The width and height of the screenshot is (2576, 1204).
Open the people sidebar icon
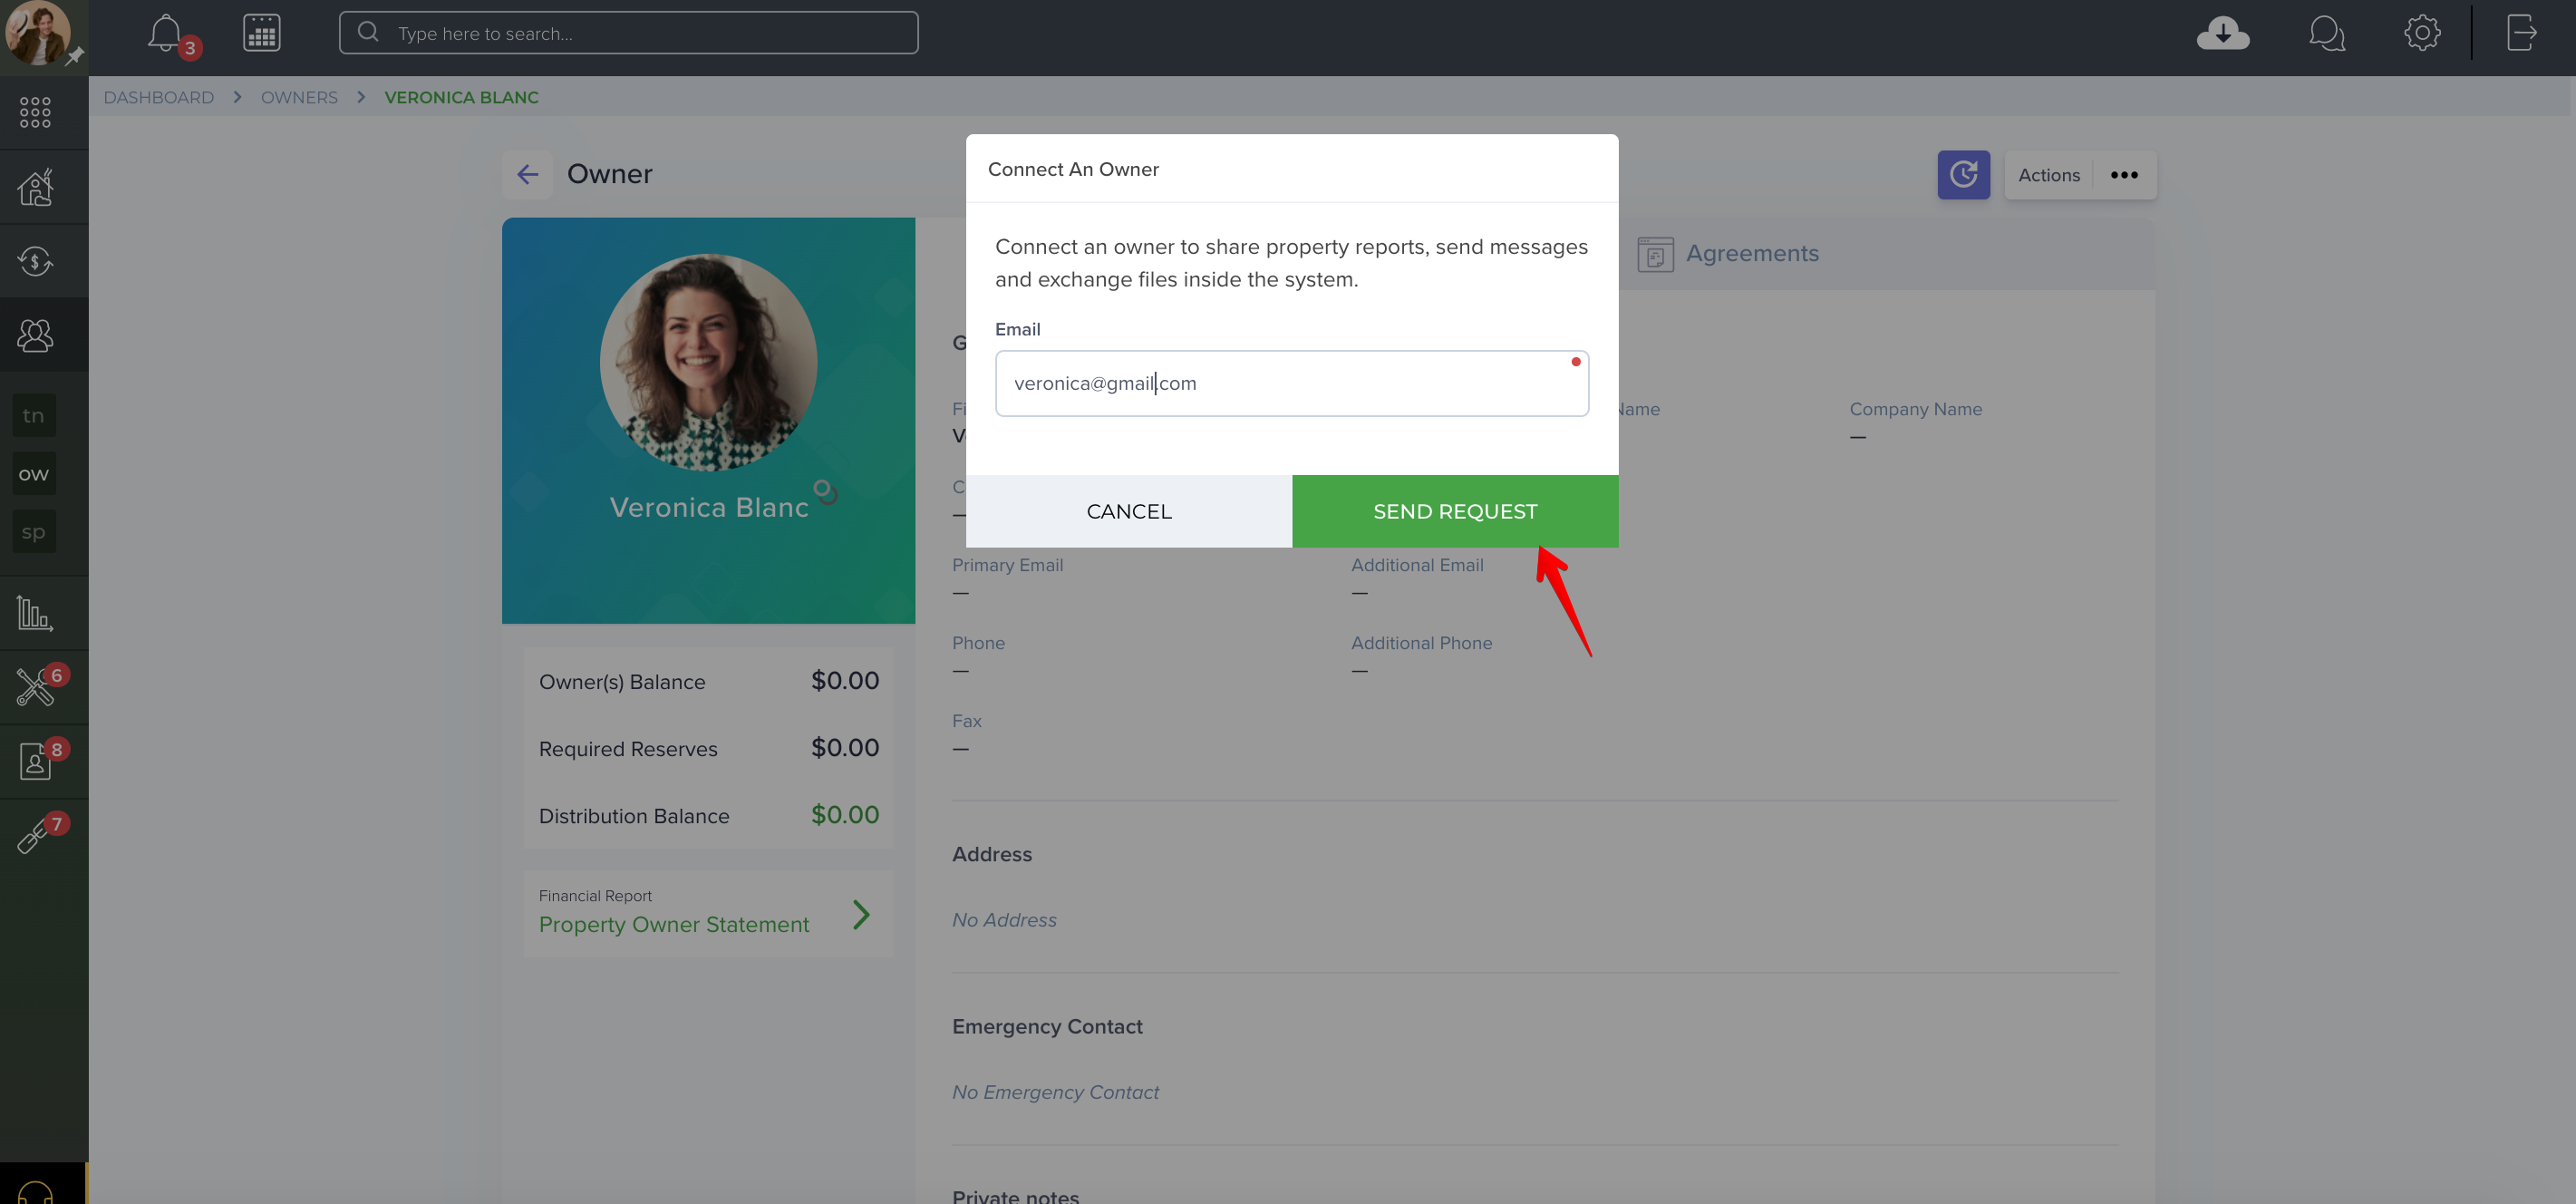point(35,335)
